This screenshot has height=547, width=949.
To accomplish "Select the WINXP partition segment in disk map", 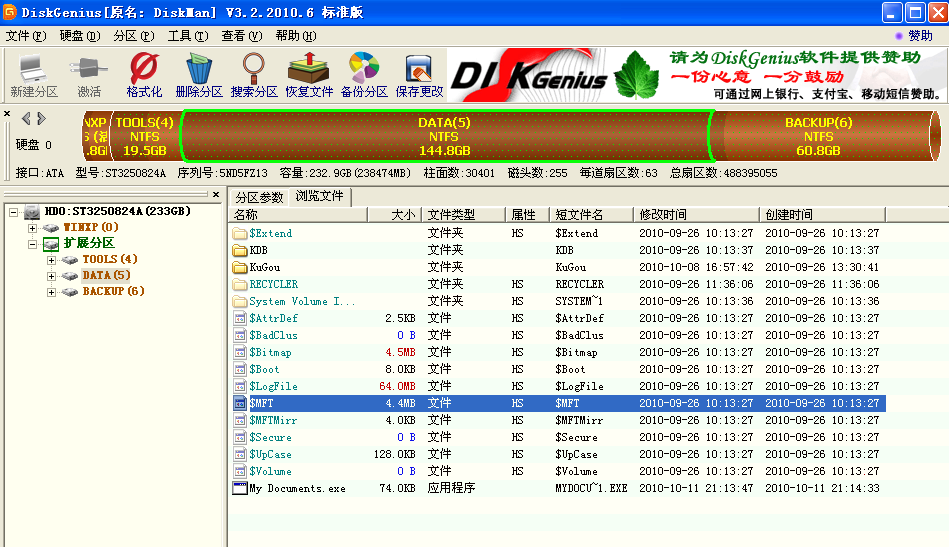I will (x=96, y=136).
